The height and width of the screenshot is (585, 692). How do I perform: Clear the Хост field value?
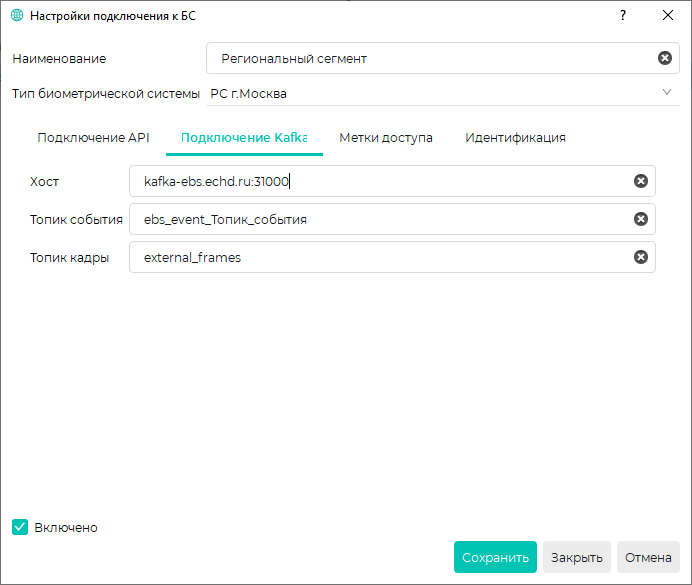click(x=641, y=181)
